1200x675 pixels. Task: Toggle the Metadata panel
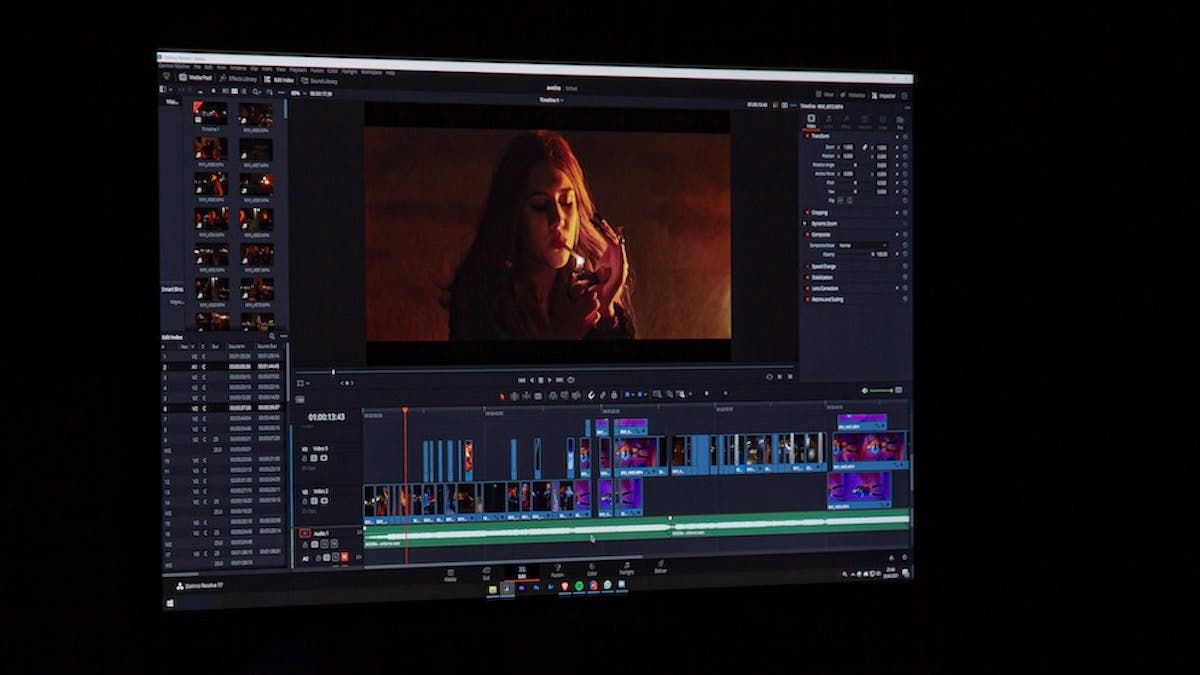854,95
